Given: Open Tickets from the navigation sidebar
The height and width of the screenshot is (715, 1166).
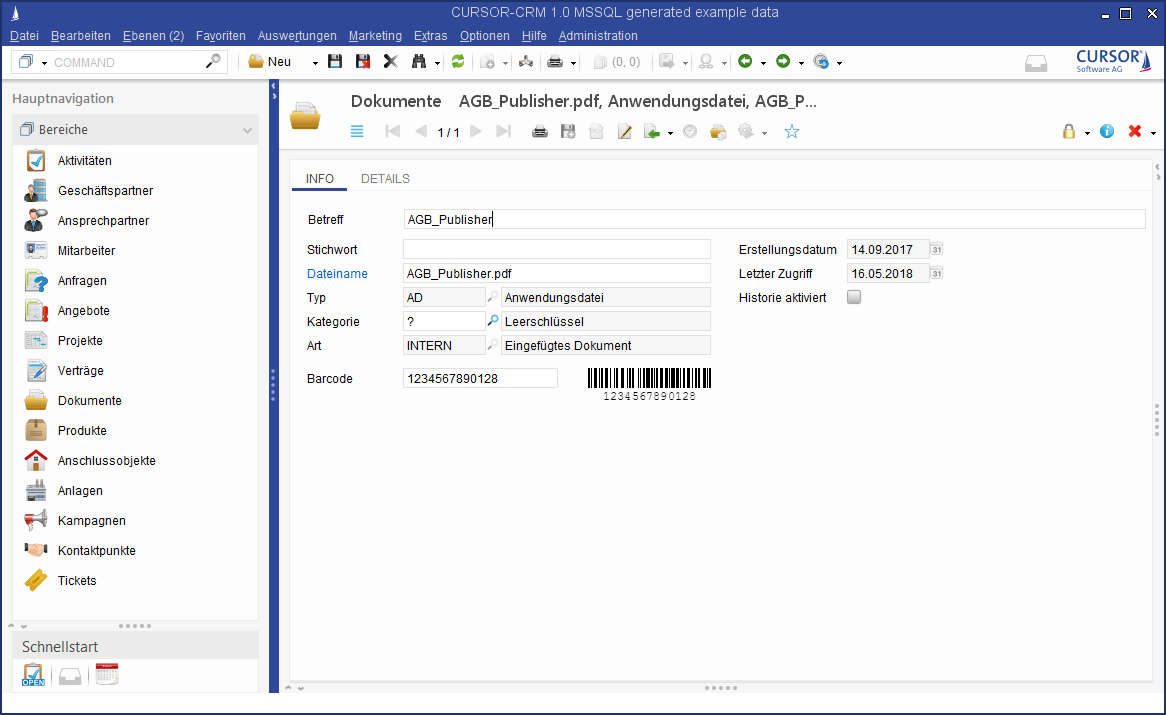Looking at the screenshot, I should [77, 581].
